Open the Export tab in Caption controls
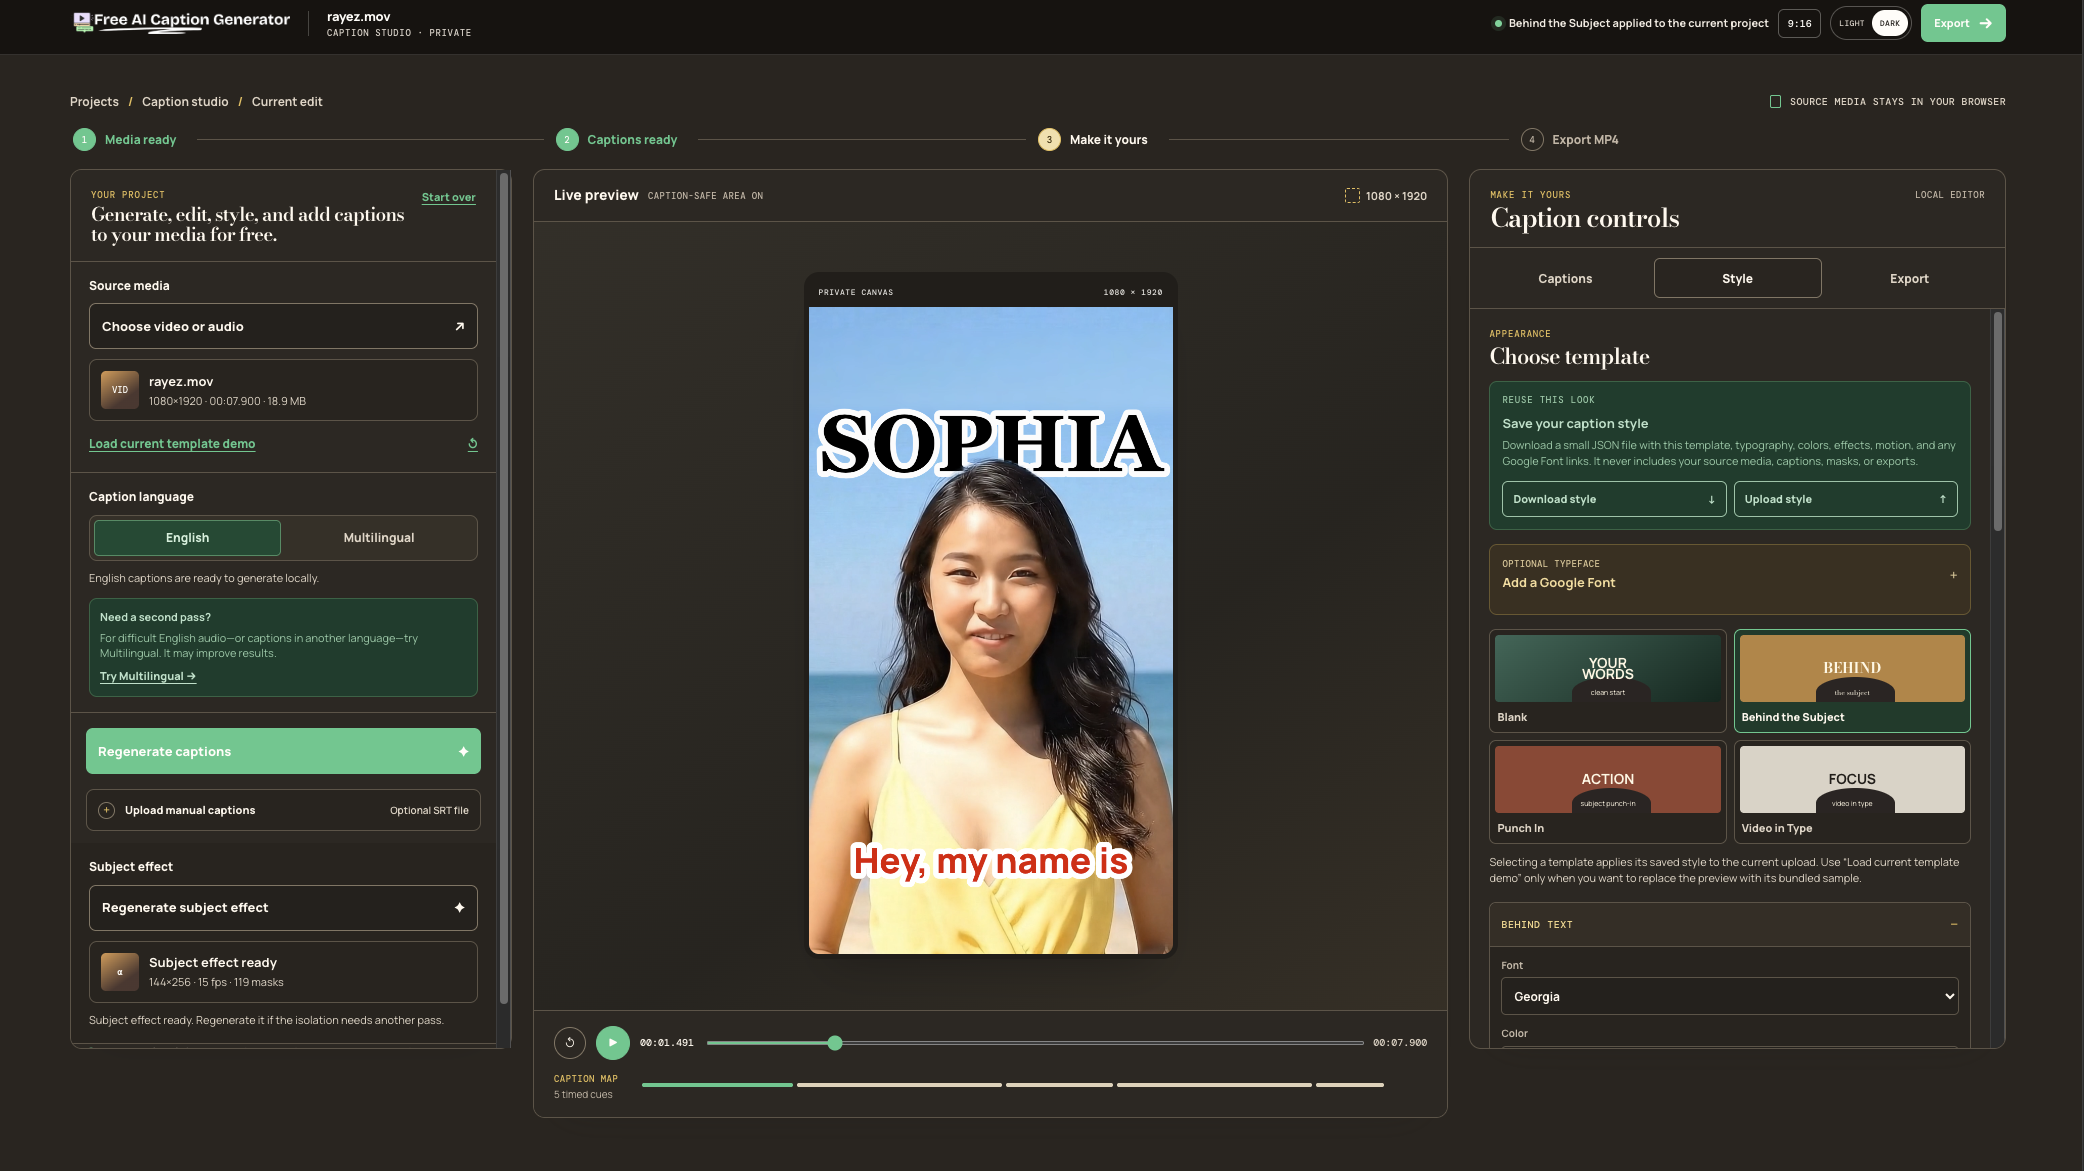 click(1909, 278)
